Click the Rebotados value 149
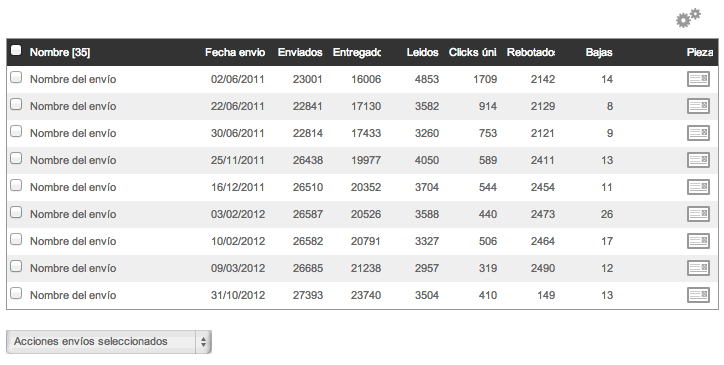Viewport: 724px width, 365px height. click(x=546, y=295)
